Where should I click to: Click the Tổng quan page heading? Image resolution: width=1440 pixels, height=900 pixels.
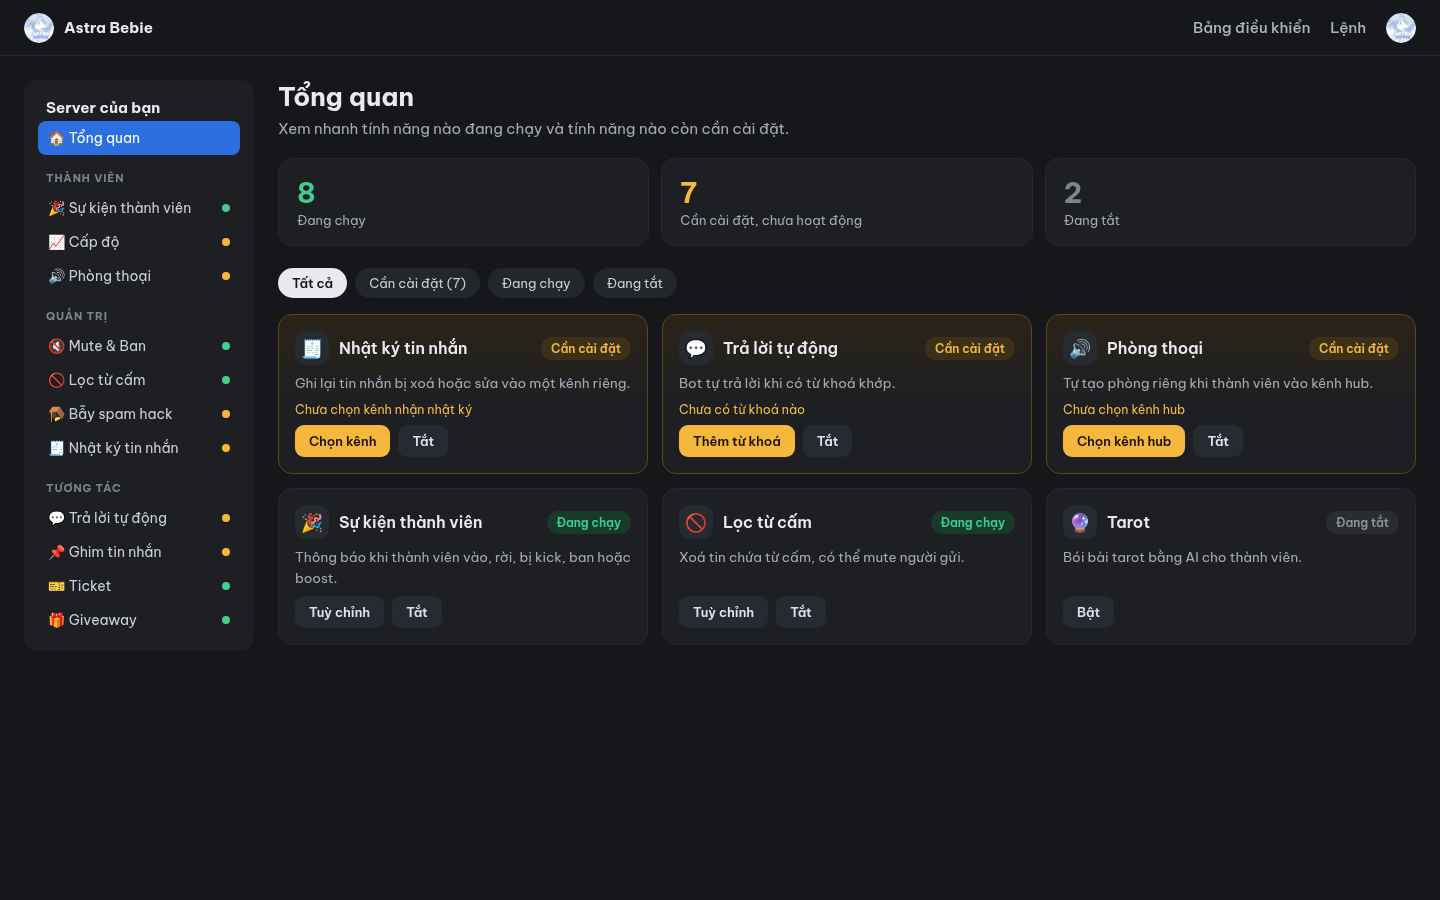[x=346, y=97]
